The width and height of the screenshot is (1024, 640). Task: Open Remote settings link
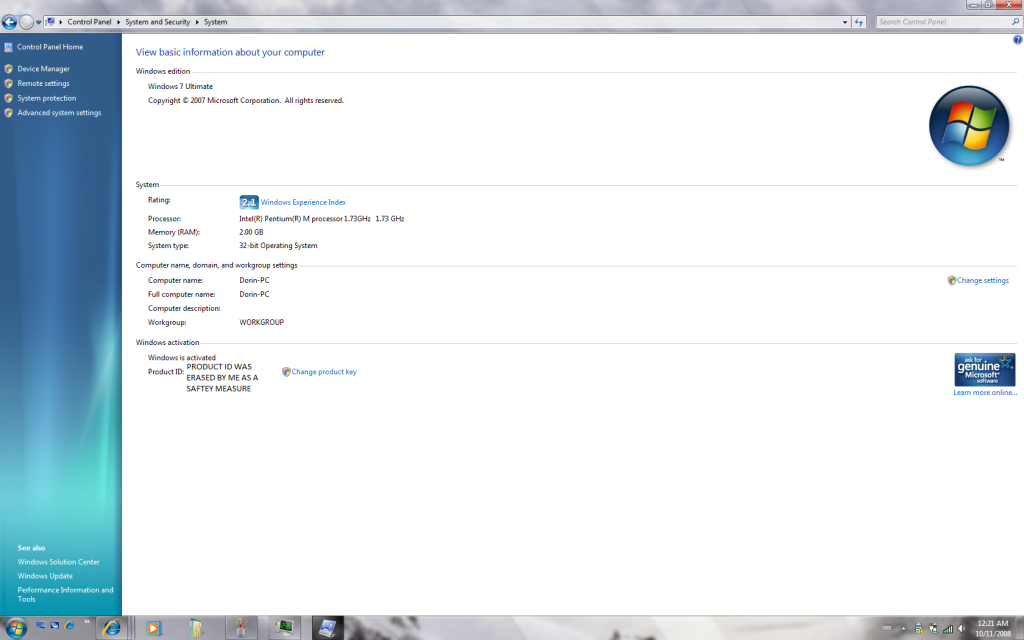click(43, 84)
